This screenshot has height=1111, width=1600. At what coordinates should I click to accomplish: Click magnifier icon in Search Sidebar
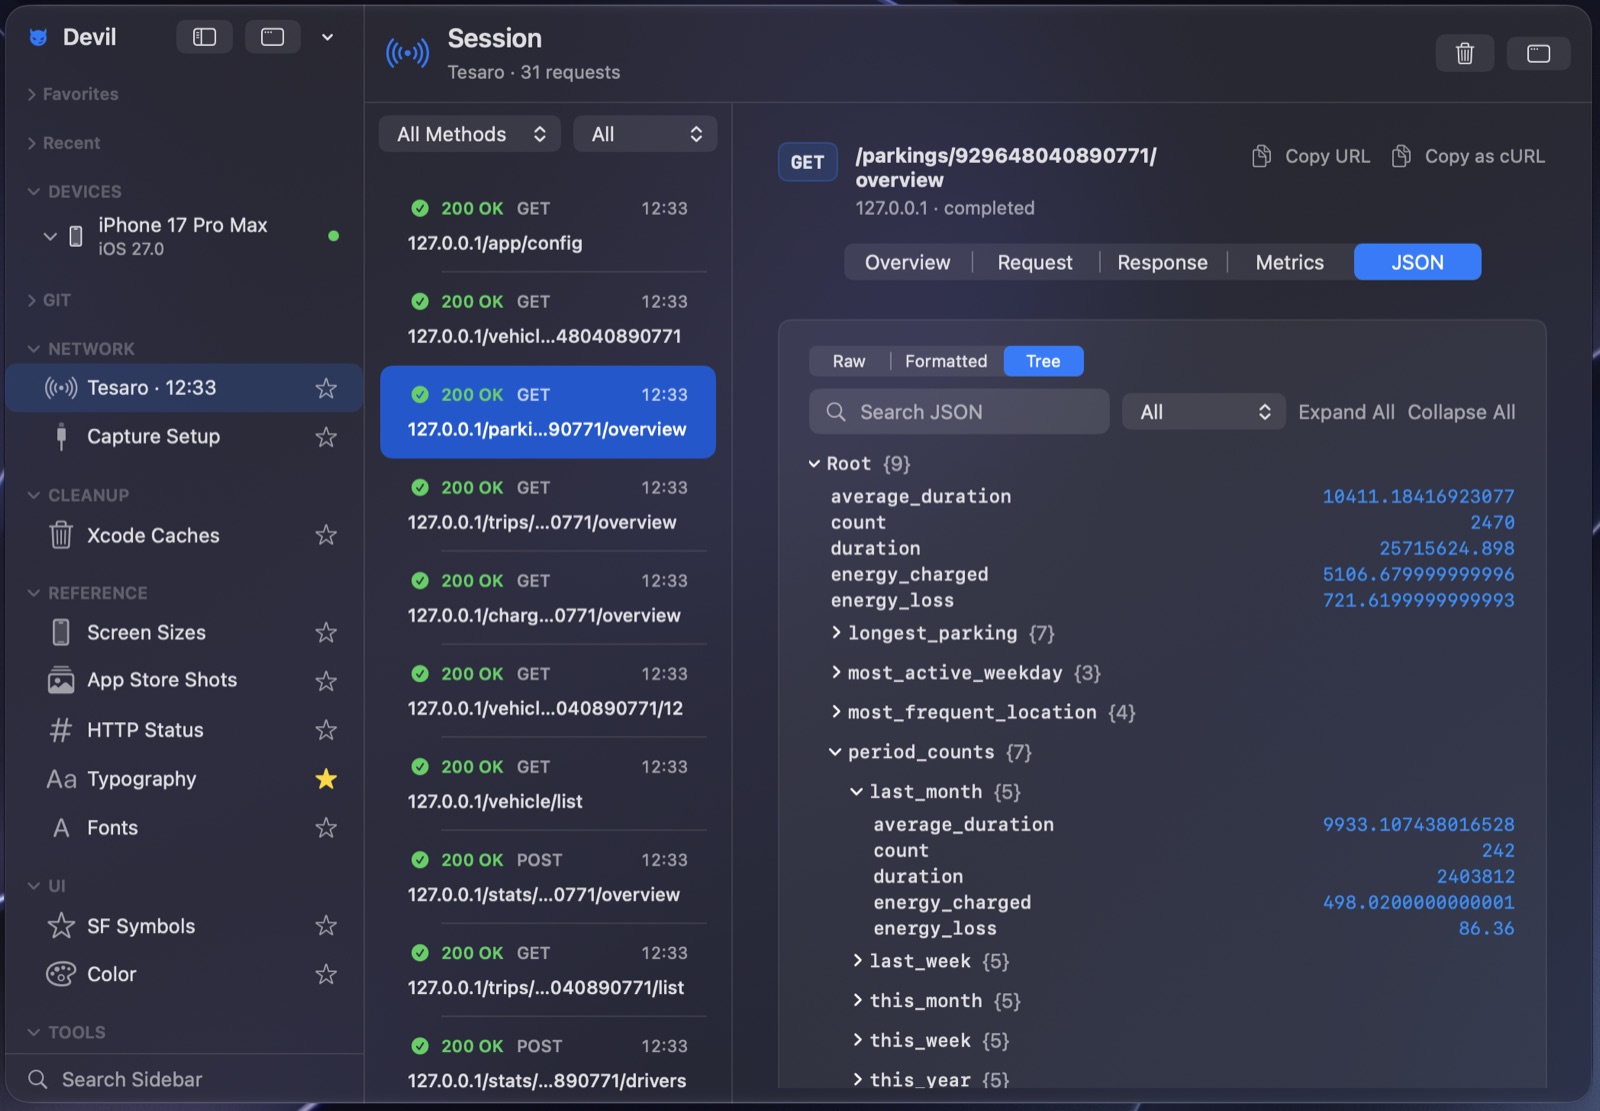38,1079
